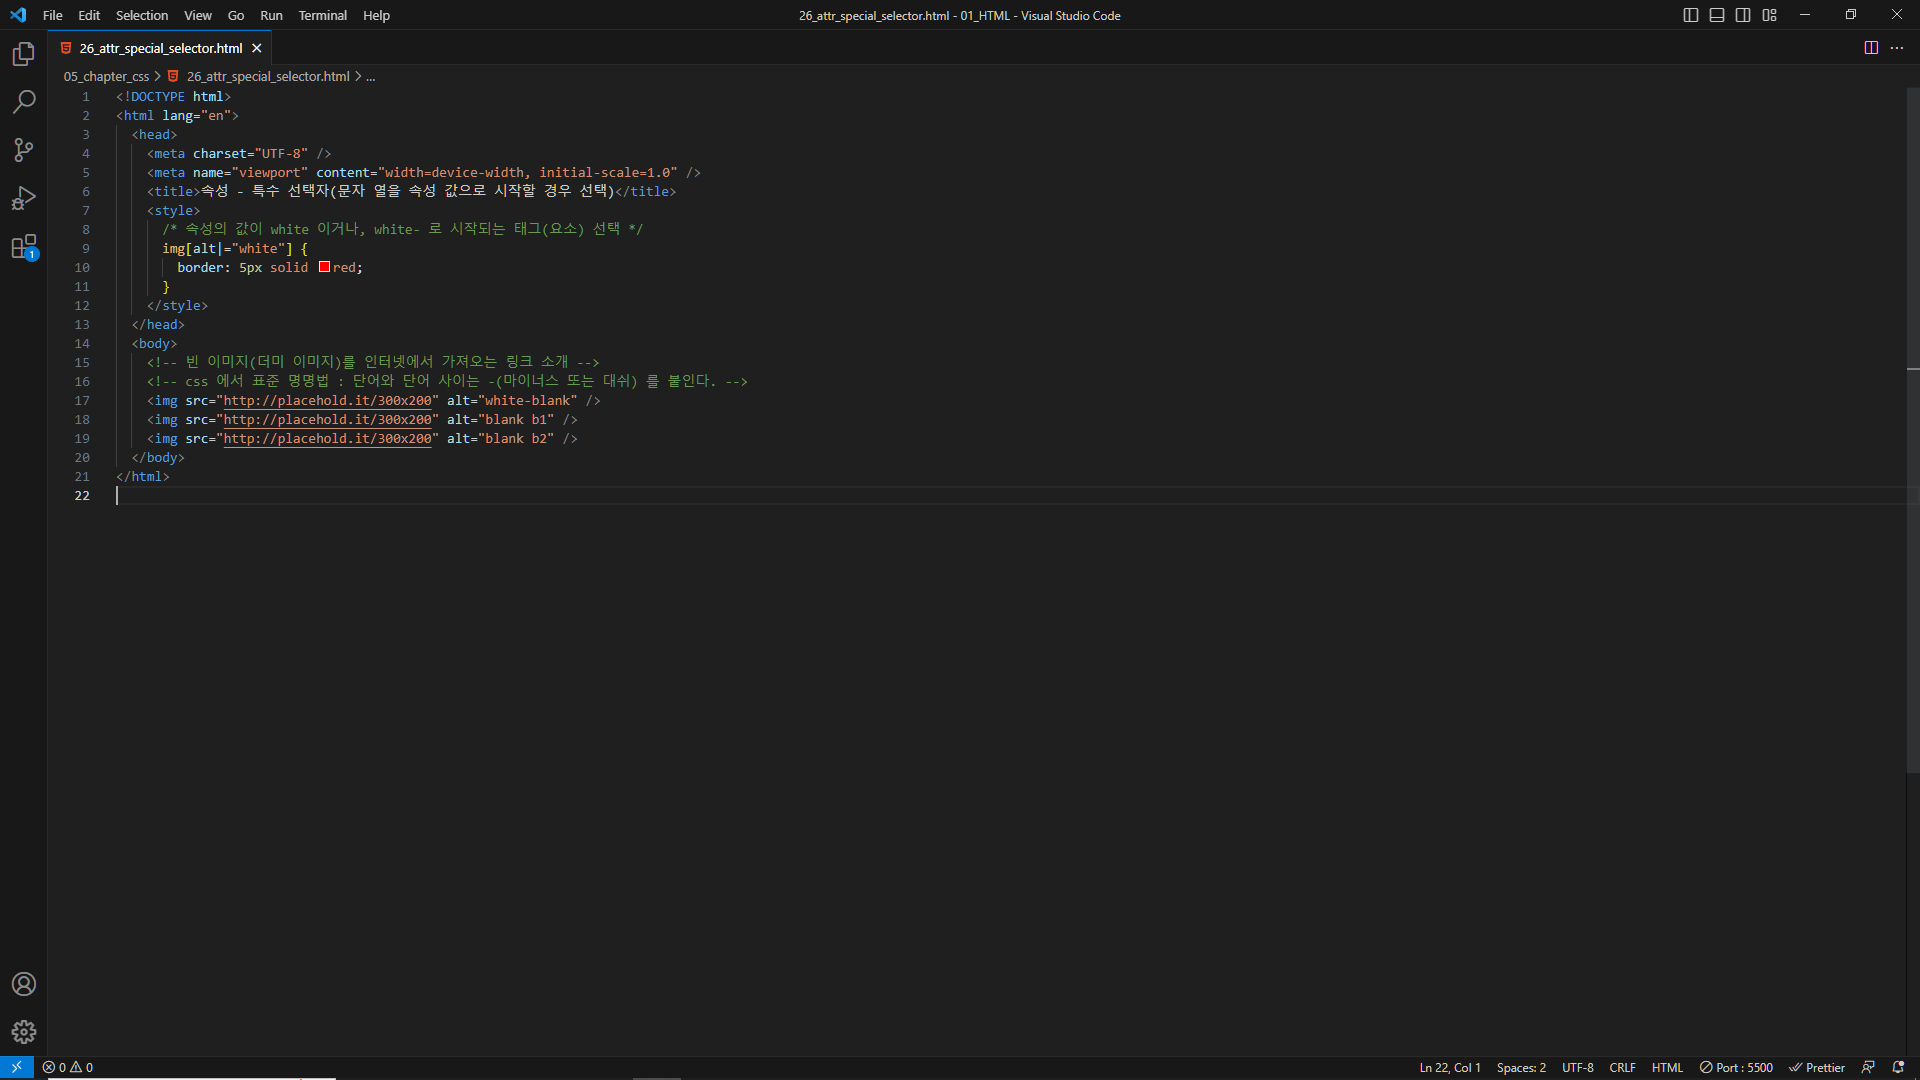Open the Explorer view in activity bar
The height and width of the screenshot is (1080, 1920).
24,54
